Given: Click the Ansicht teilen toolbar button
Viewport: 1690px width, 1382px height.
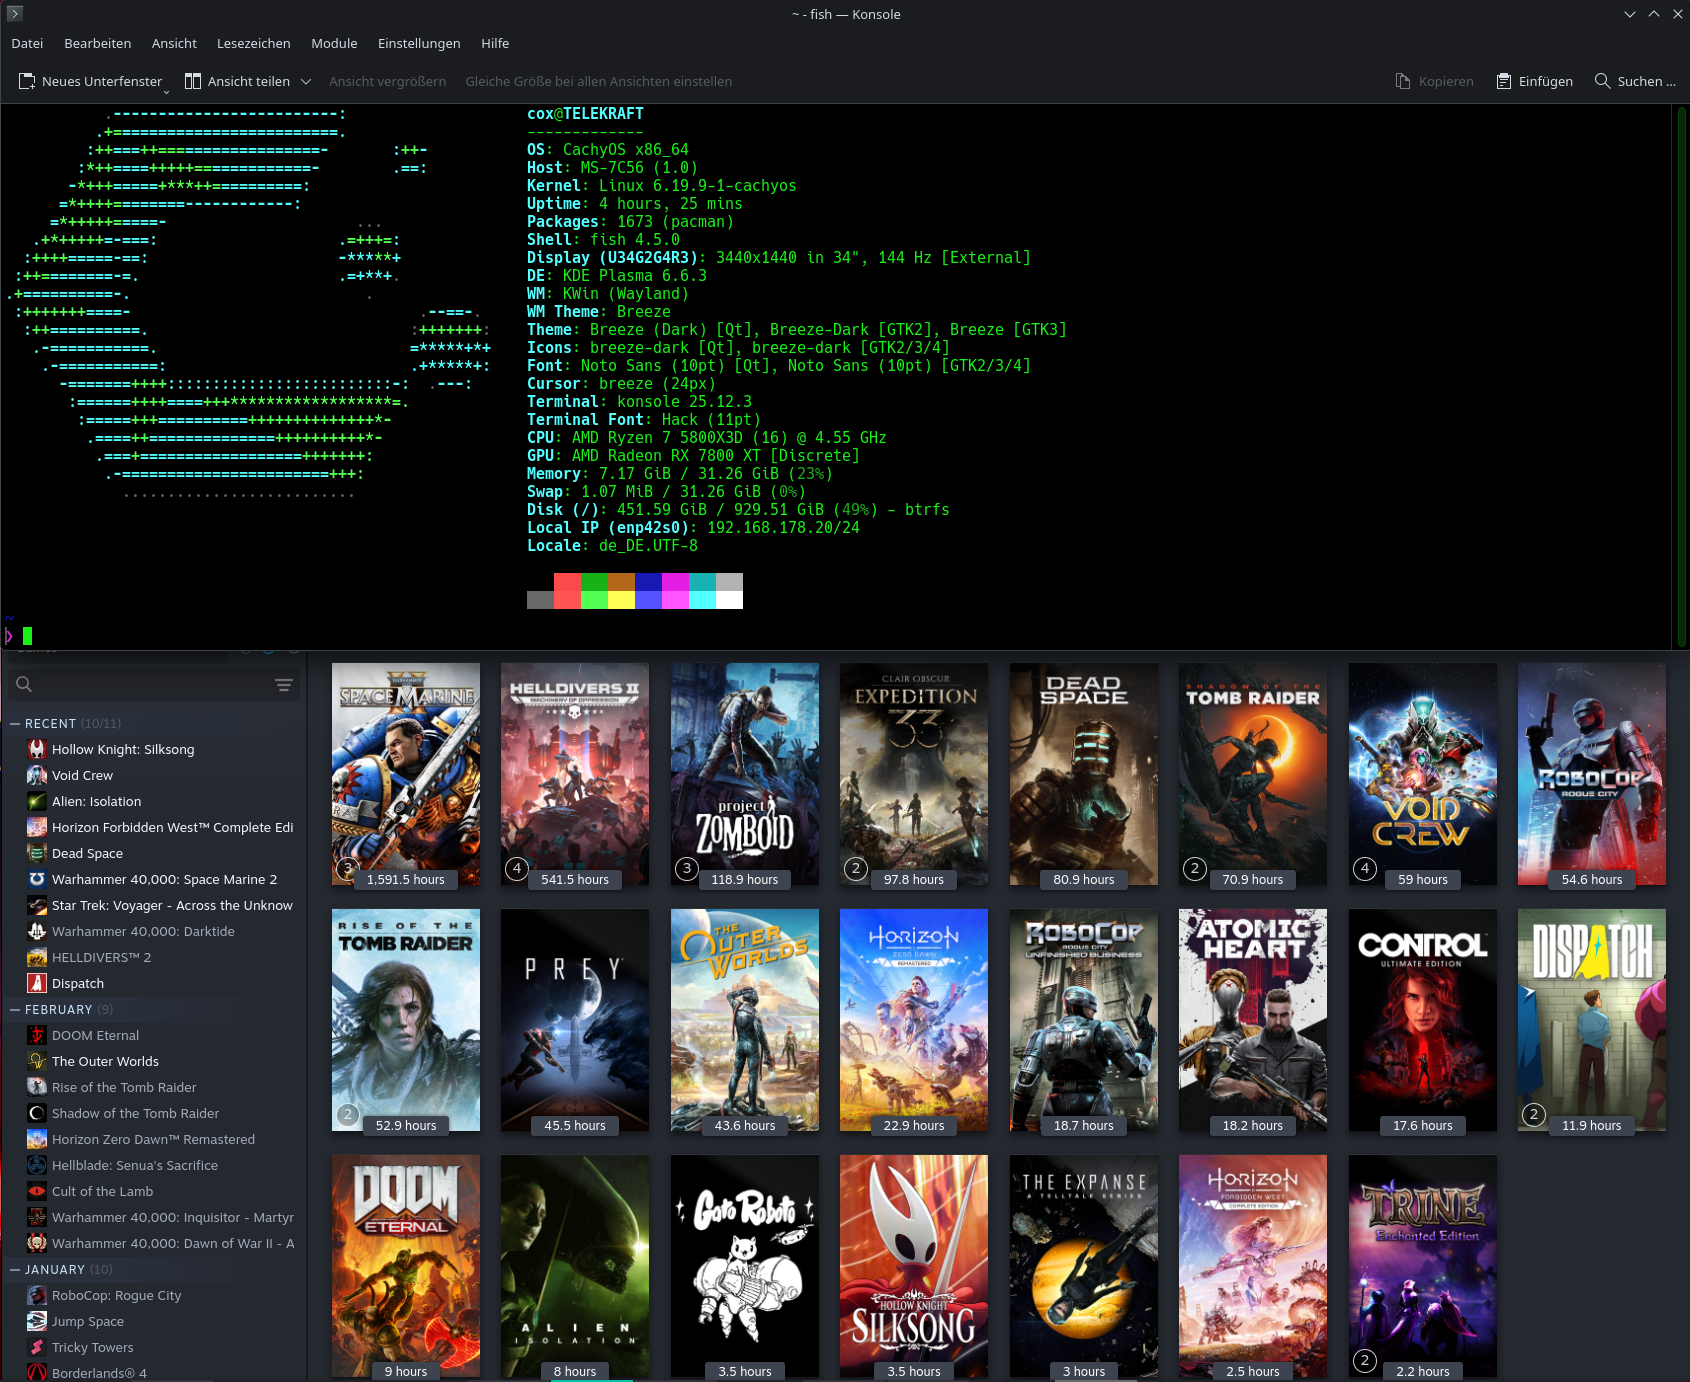Looking at the screenshot, I should [238, 81].
